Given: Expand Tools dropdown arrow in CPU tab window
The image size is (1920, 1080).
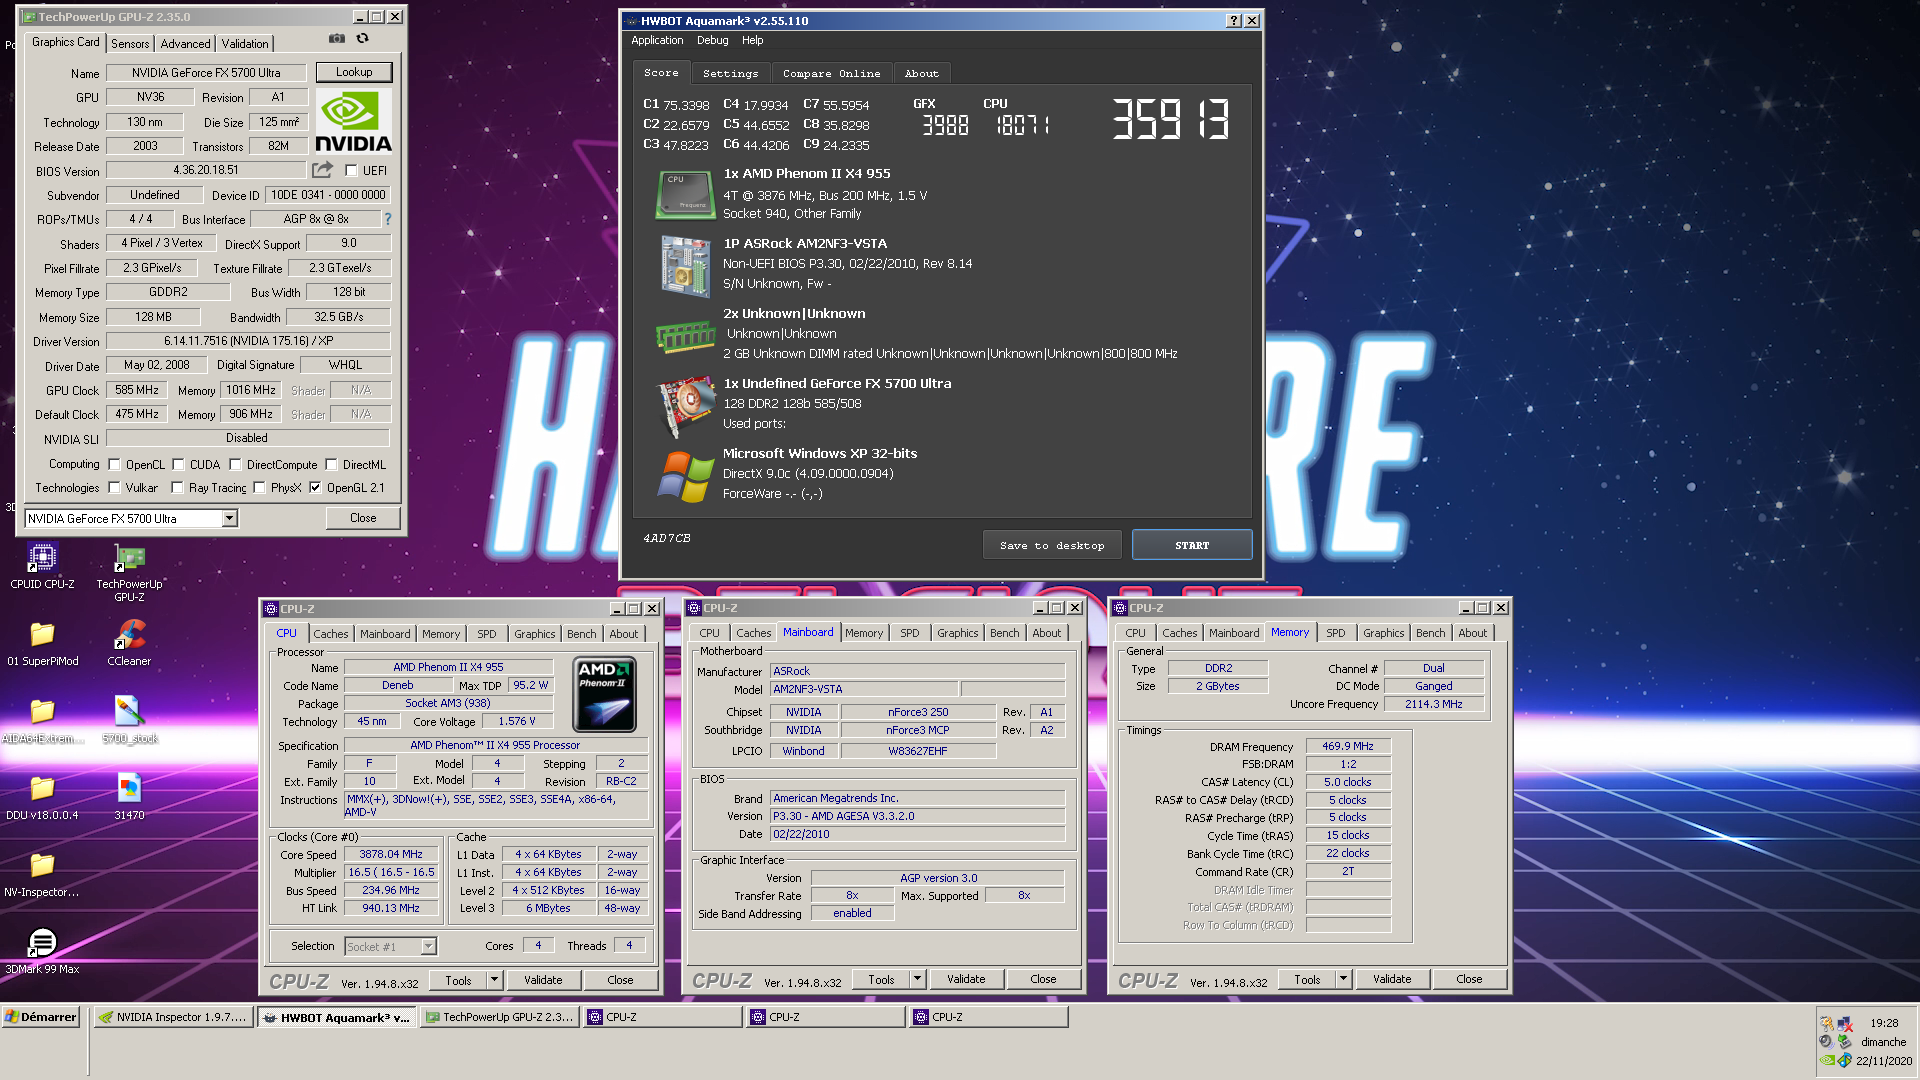Looking at the screenshot, I should pyautogui.click(x=494, y=980).
